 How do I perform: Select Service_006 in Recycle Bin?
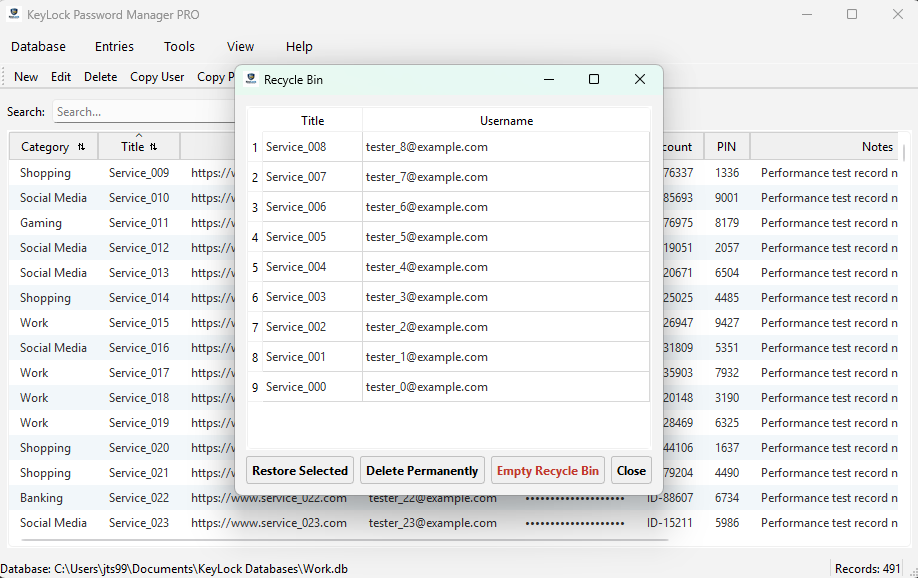click(312, 207)
